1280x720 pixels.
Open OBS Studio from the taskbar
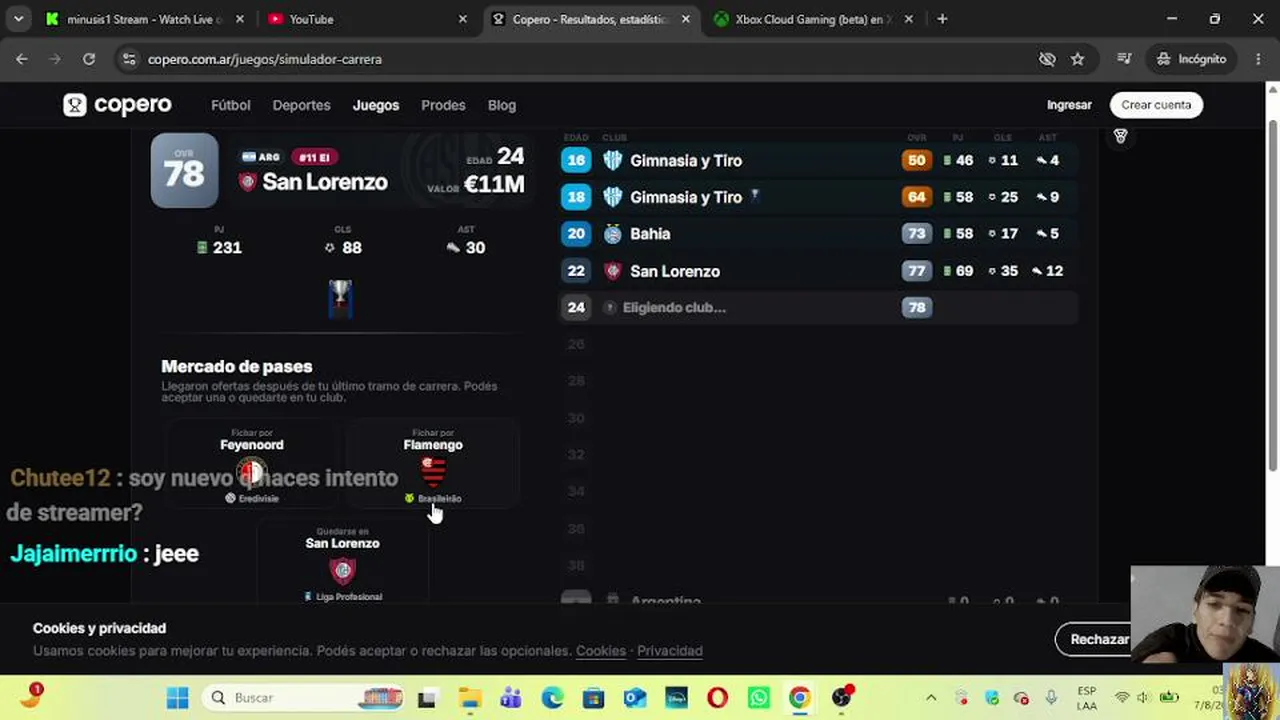(x=842, y=698)
